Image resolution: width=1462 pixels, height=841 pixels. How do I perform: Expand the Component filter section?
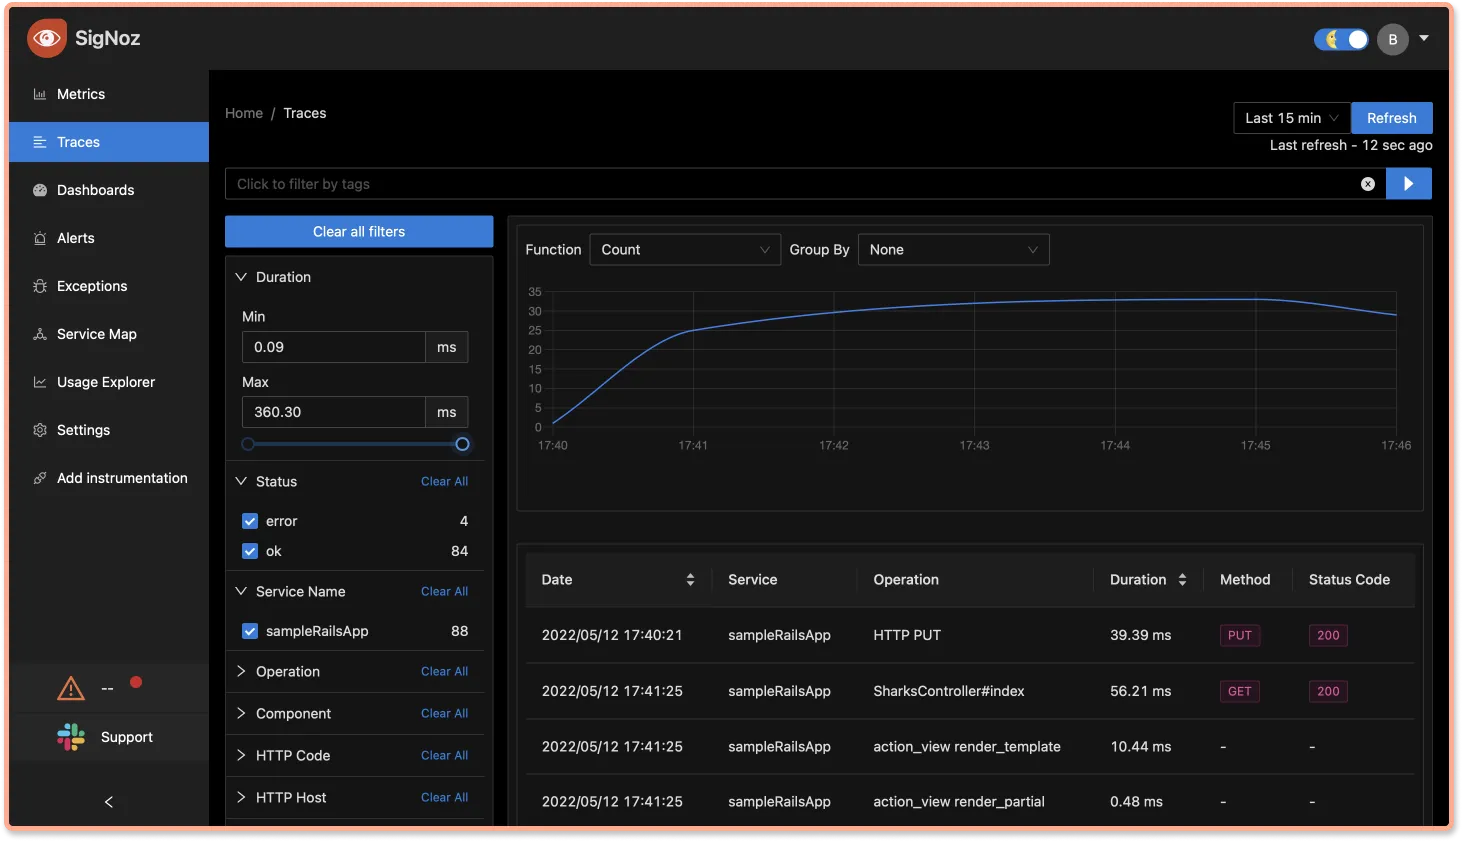pyautogui.click(x=241, y=713)
